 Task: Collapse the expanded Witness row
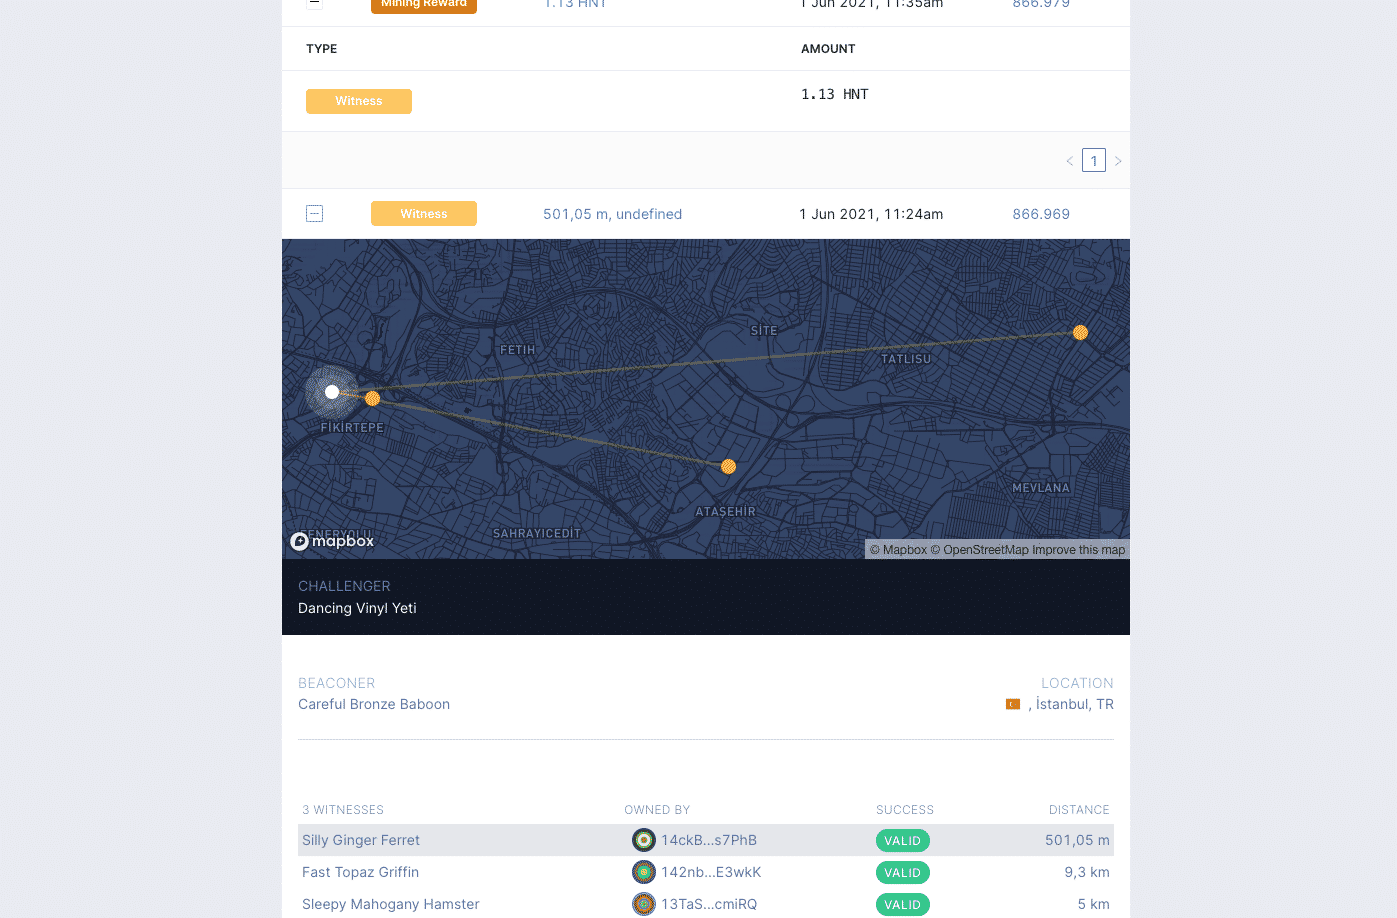tap(314, 214)
